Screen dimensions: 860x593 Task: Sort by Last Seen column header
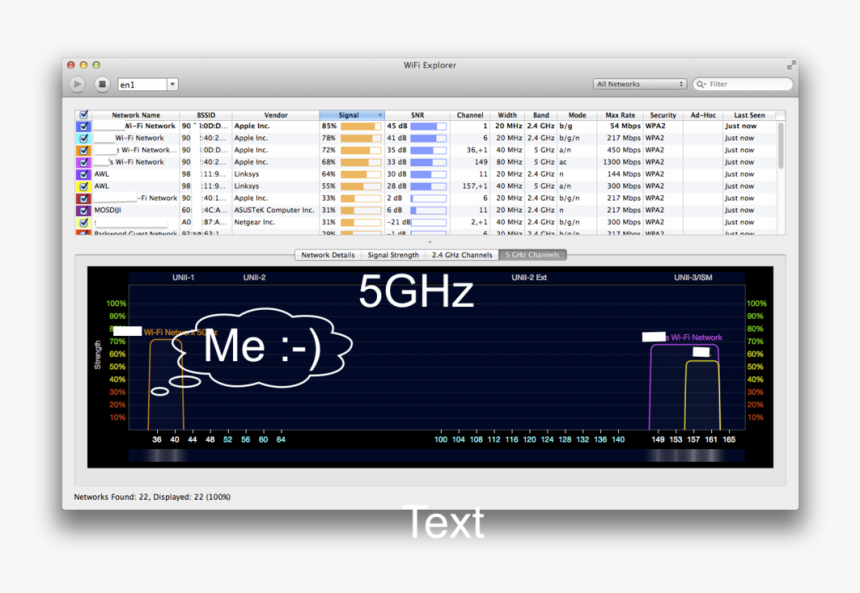click(x=749, y=115)
